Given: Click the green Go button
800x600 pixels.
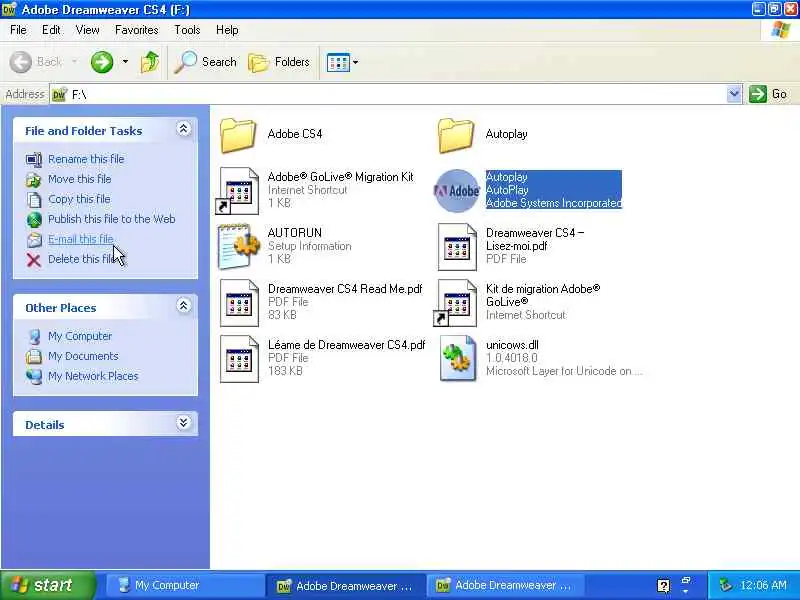Looking at the screenshot, I should (x=768, y=94).
